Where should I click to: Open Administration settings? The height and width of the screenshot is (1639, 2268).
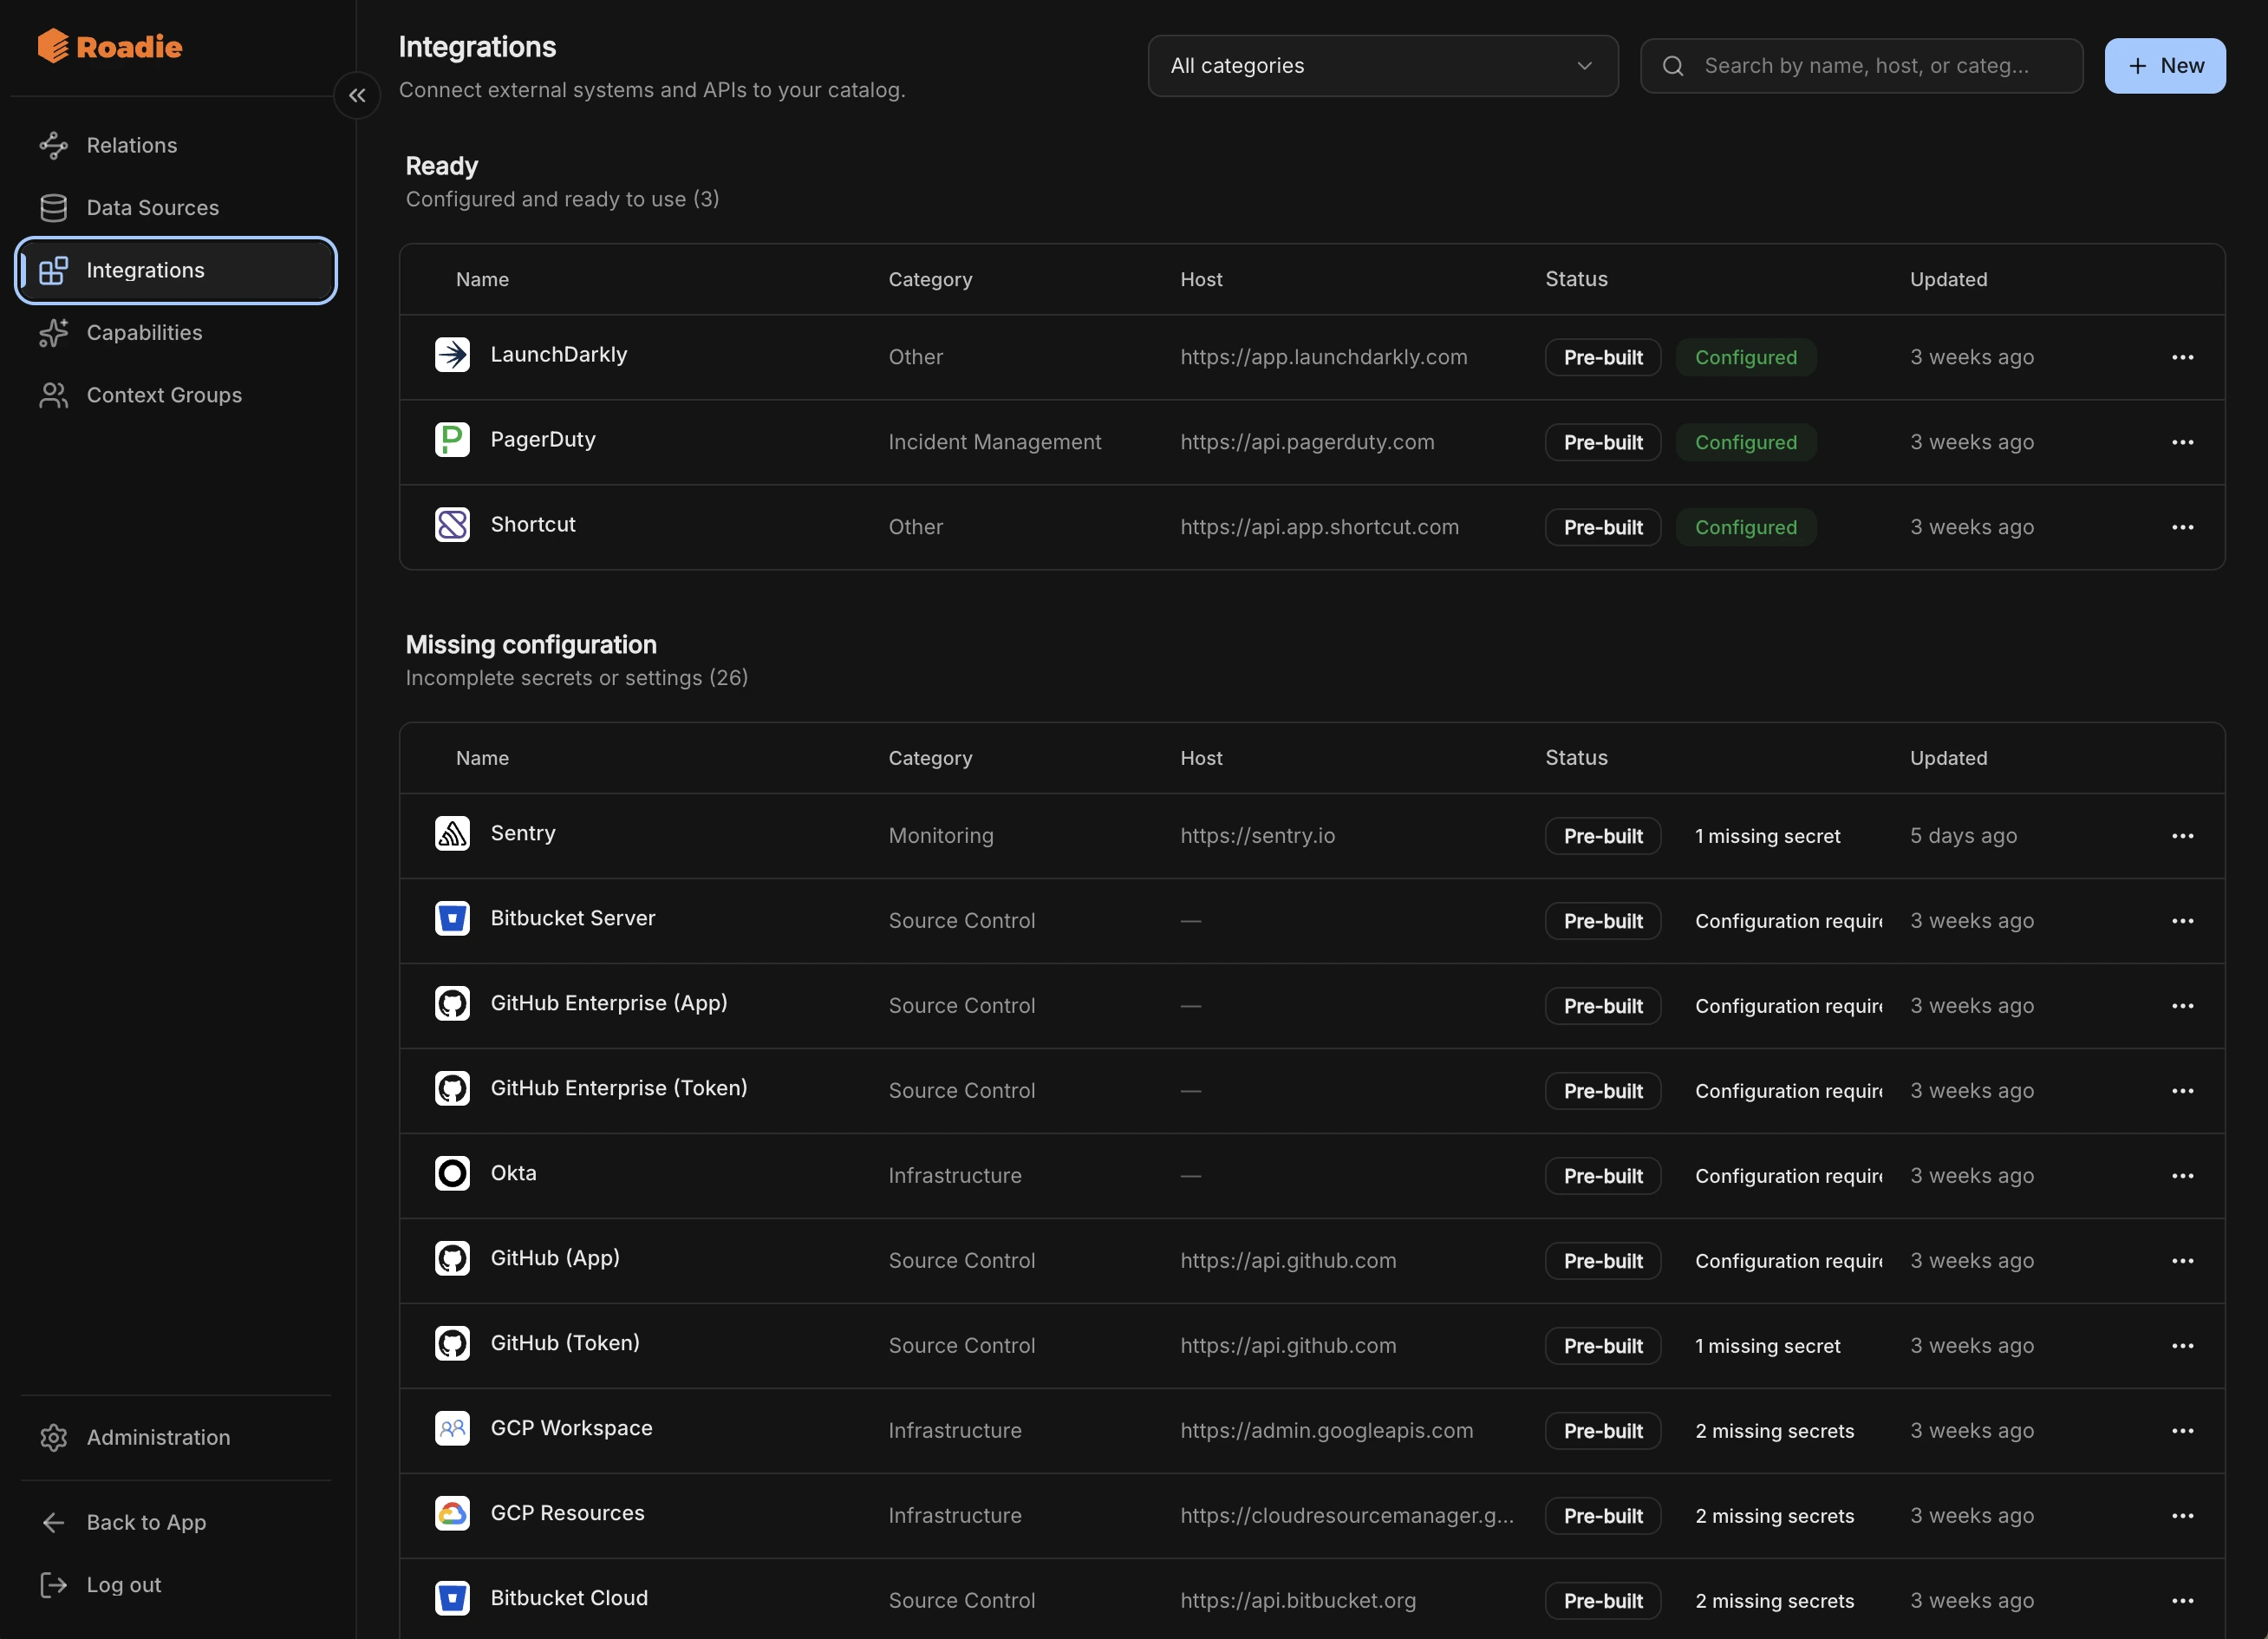175,1437
